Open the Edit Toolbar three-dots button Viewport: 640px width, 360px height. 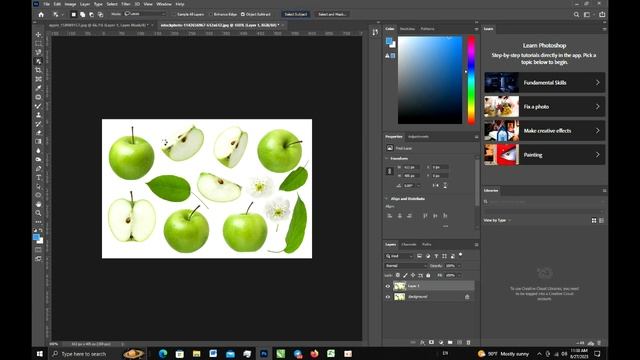click(38, 222)
